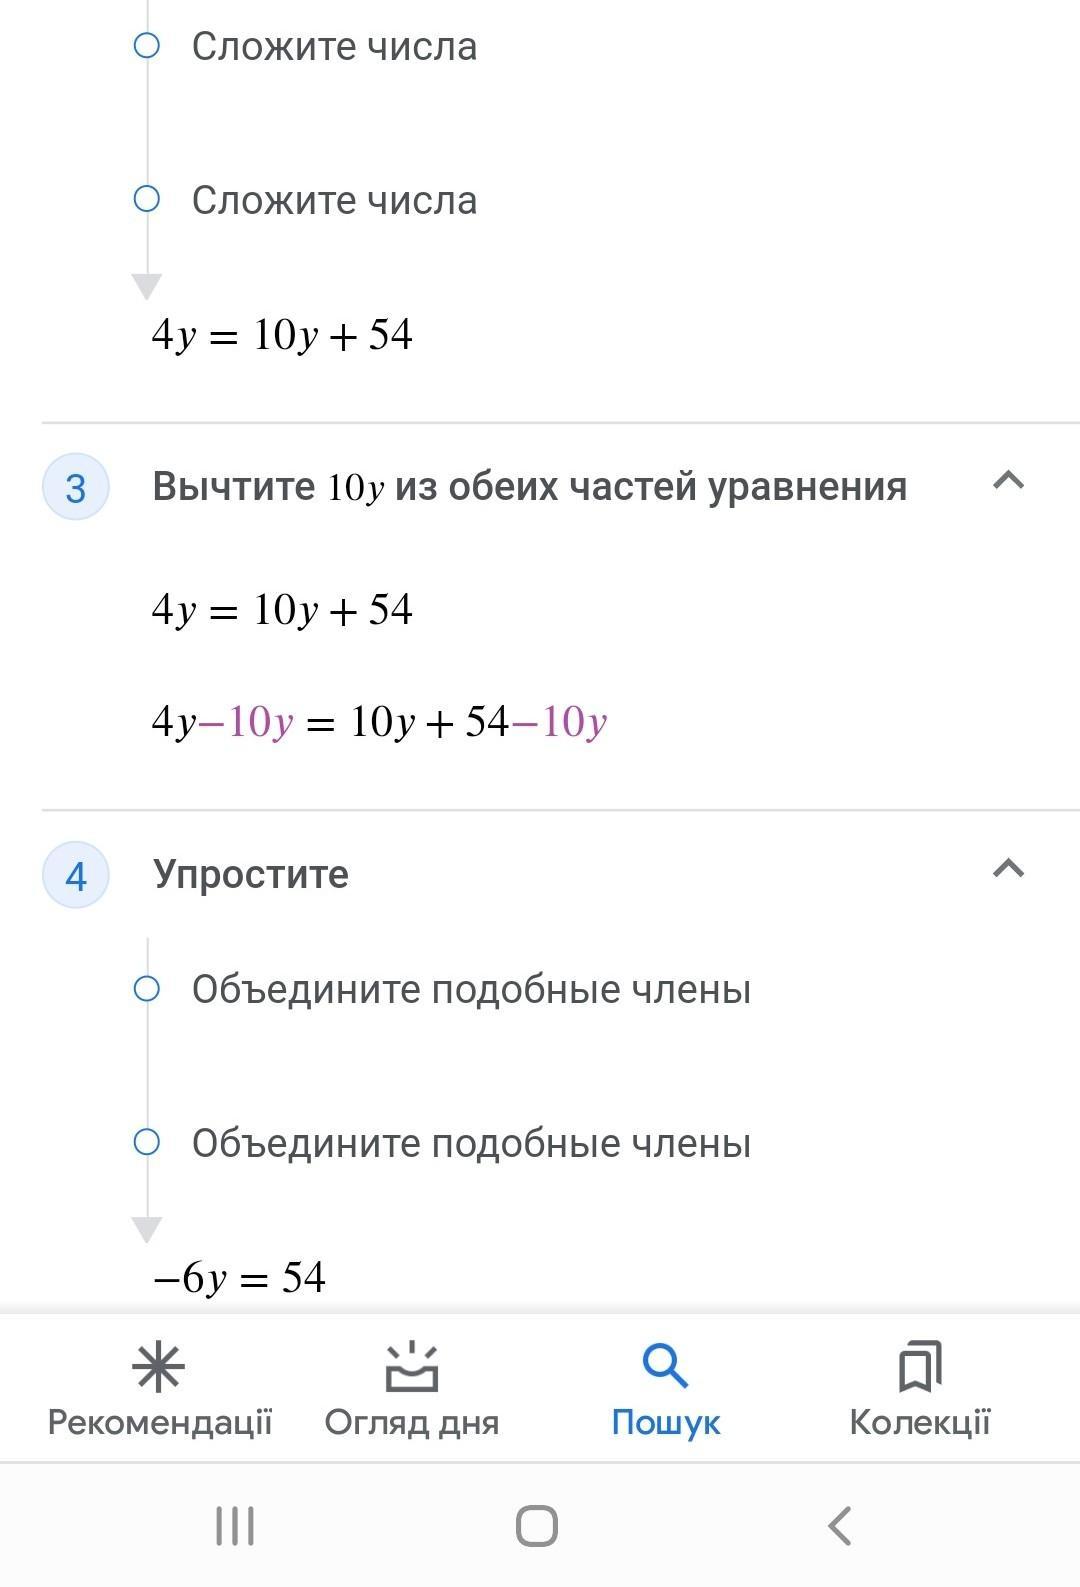The height and width of the screenshot is (1587, 1080).
Task: Switch to Рекомендації tab label
Action: pos(160,1422)
